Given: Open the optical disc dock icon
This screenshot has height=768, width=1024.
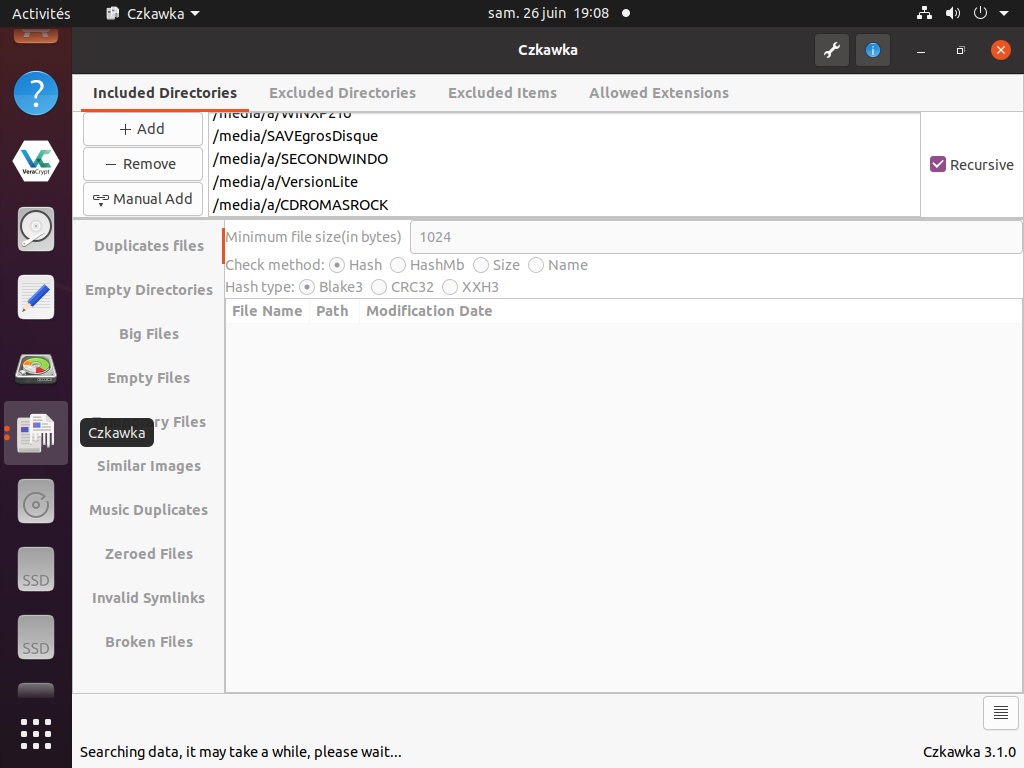Looking at the screenshot, I should [36, 502].
